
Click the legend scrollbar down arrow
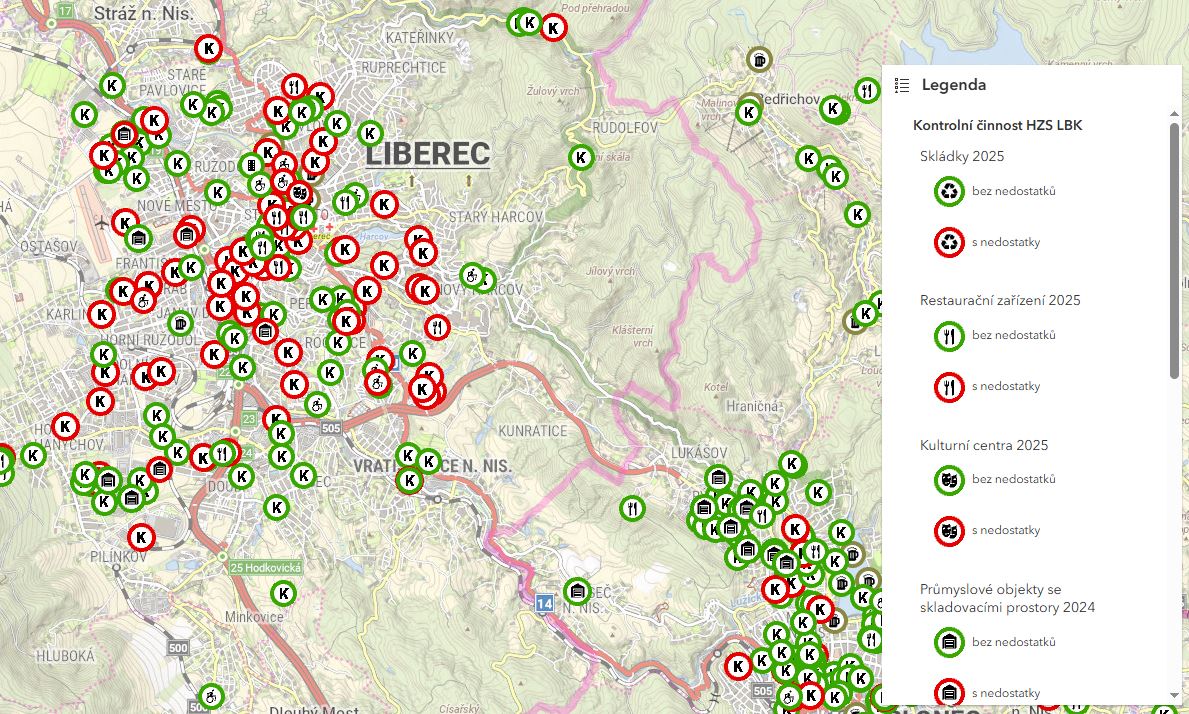[1174, 694]
